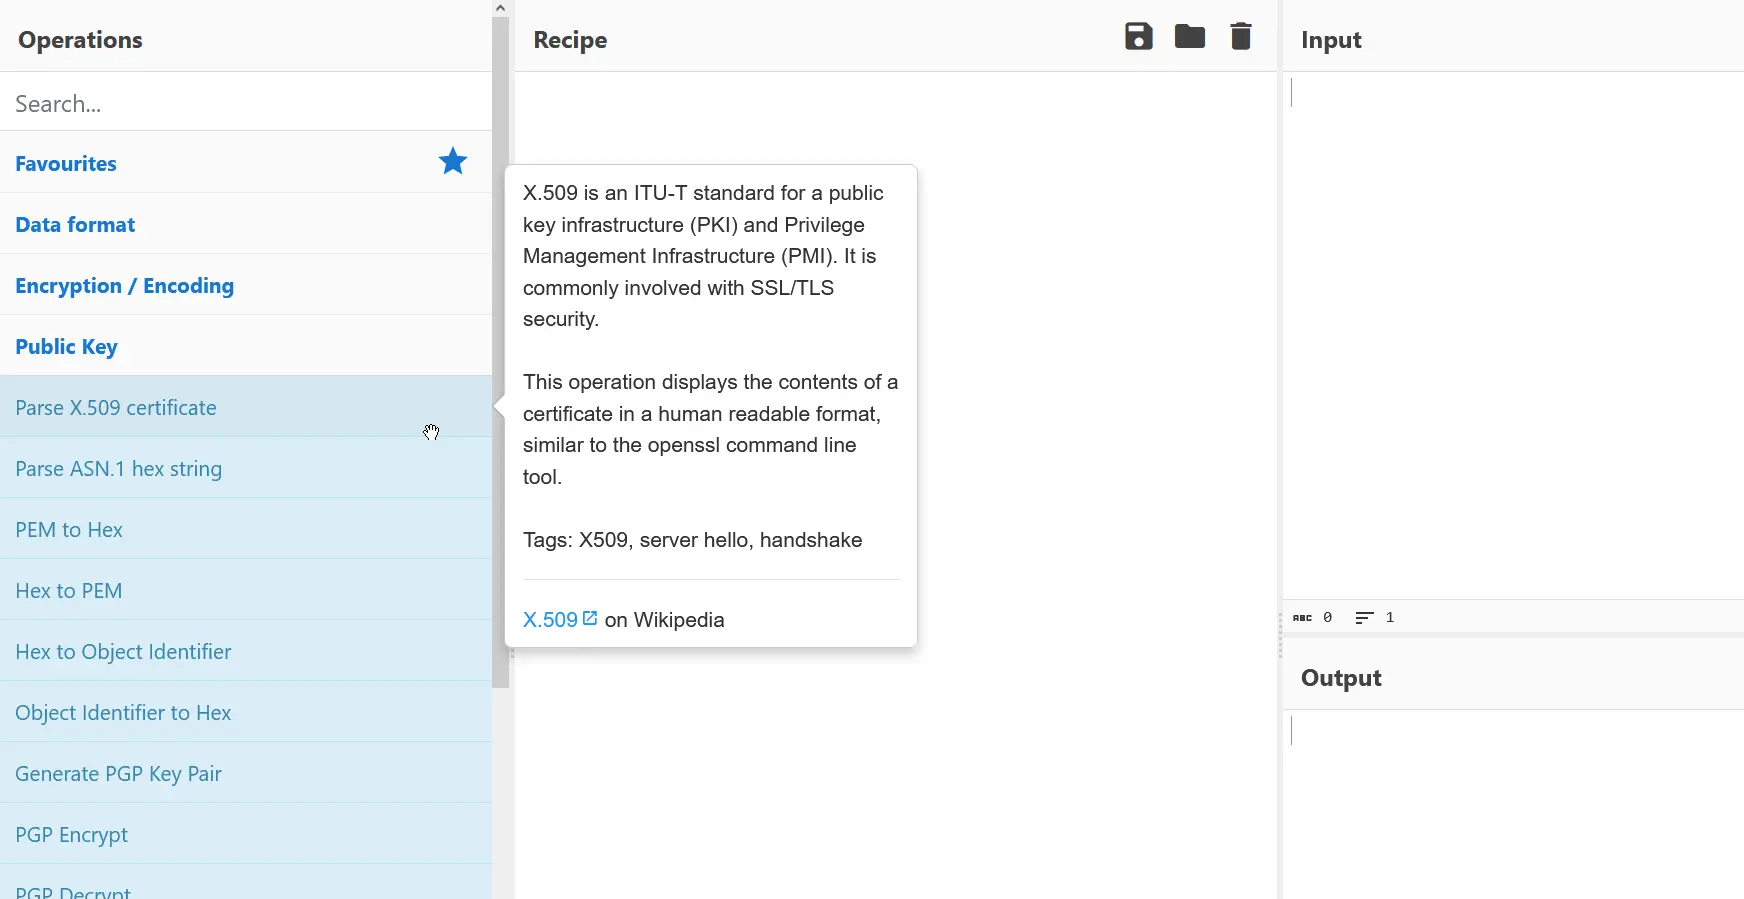Pick the Generate PGP Key Pair operation
The image size is (1744, 899).
[x=118, y=774]
